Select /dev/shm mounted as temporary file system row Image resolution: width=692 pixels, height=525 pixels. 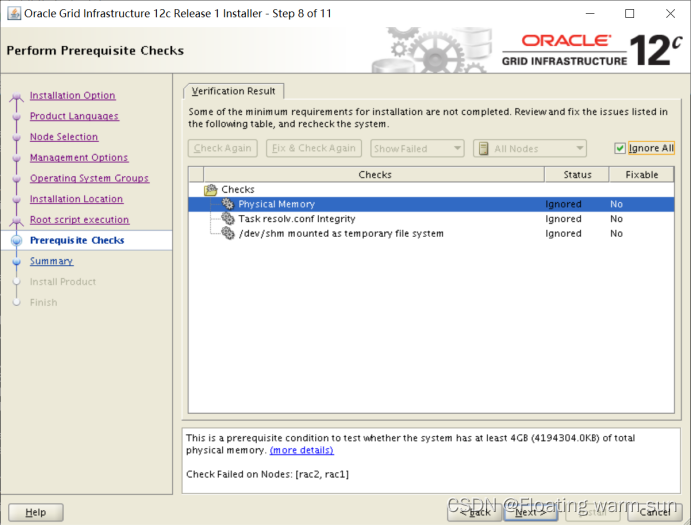click(431, 233)
